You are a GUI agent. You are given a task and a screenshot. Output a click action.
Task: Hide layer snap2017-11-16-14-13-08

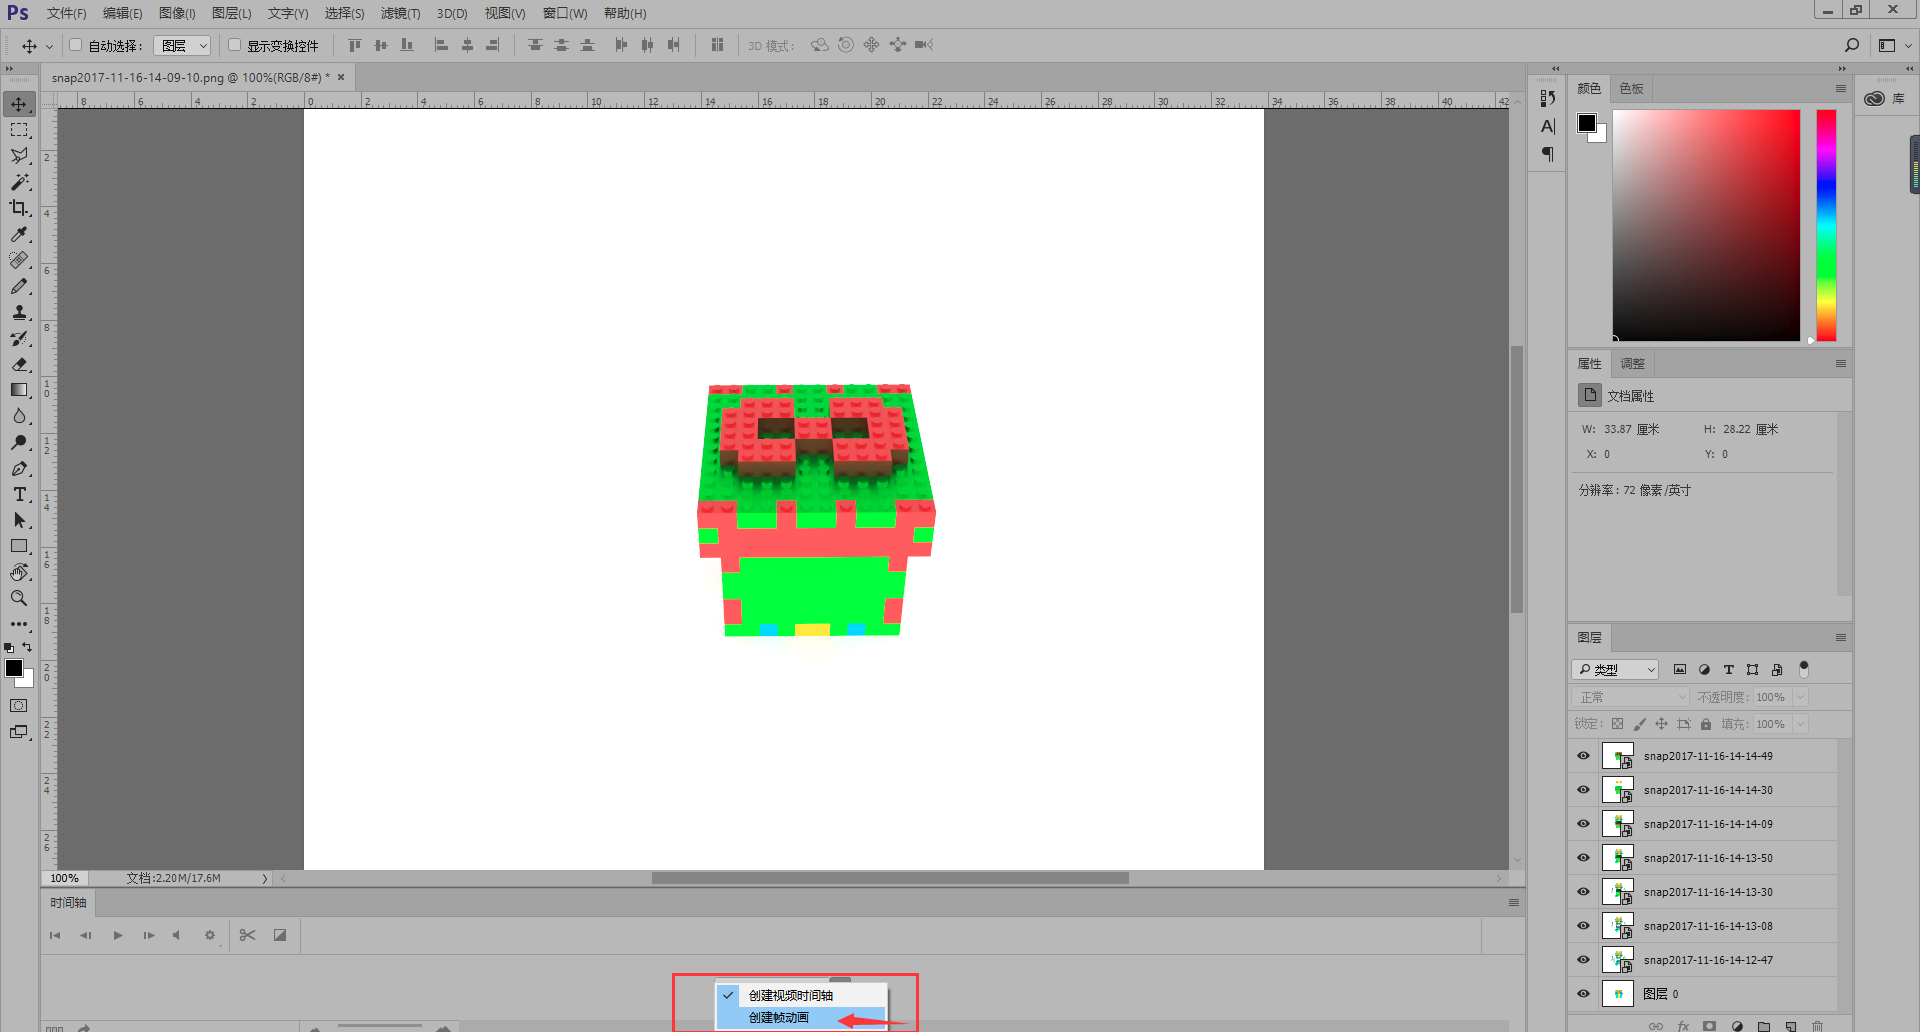coord(1583,926)
